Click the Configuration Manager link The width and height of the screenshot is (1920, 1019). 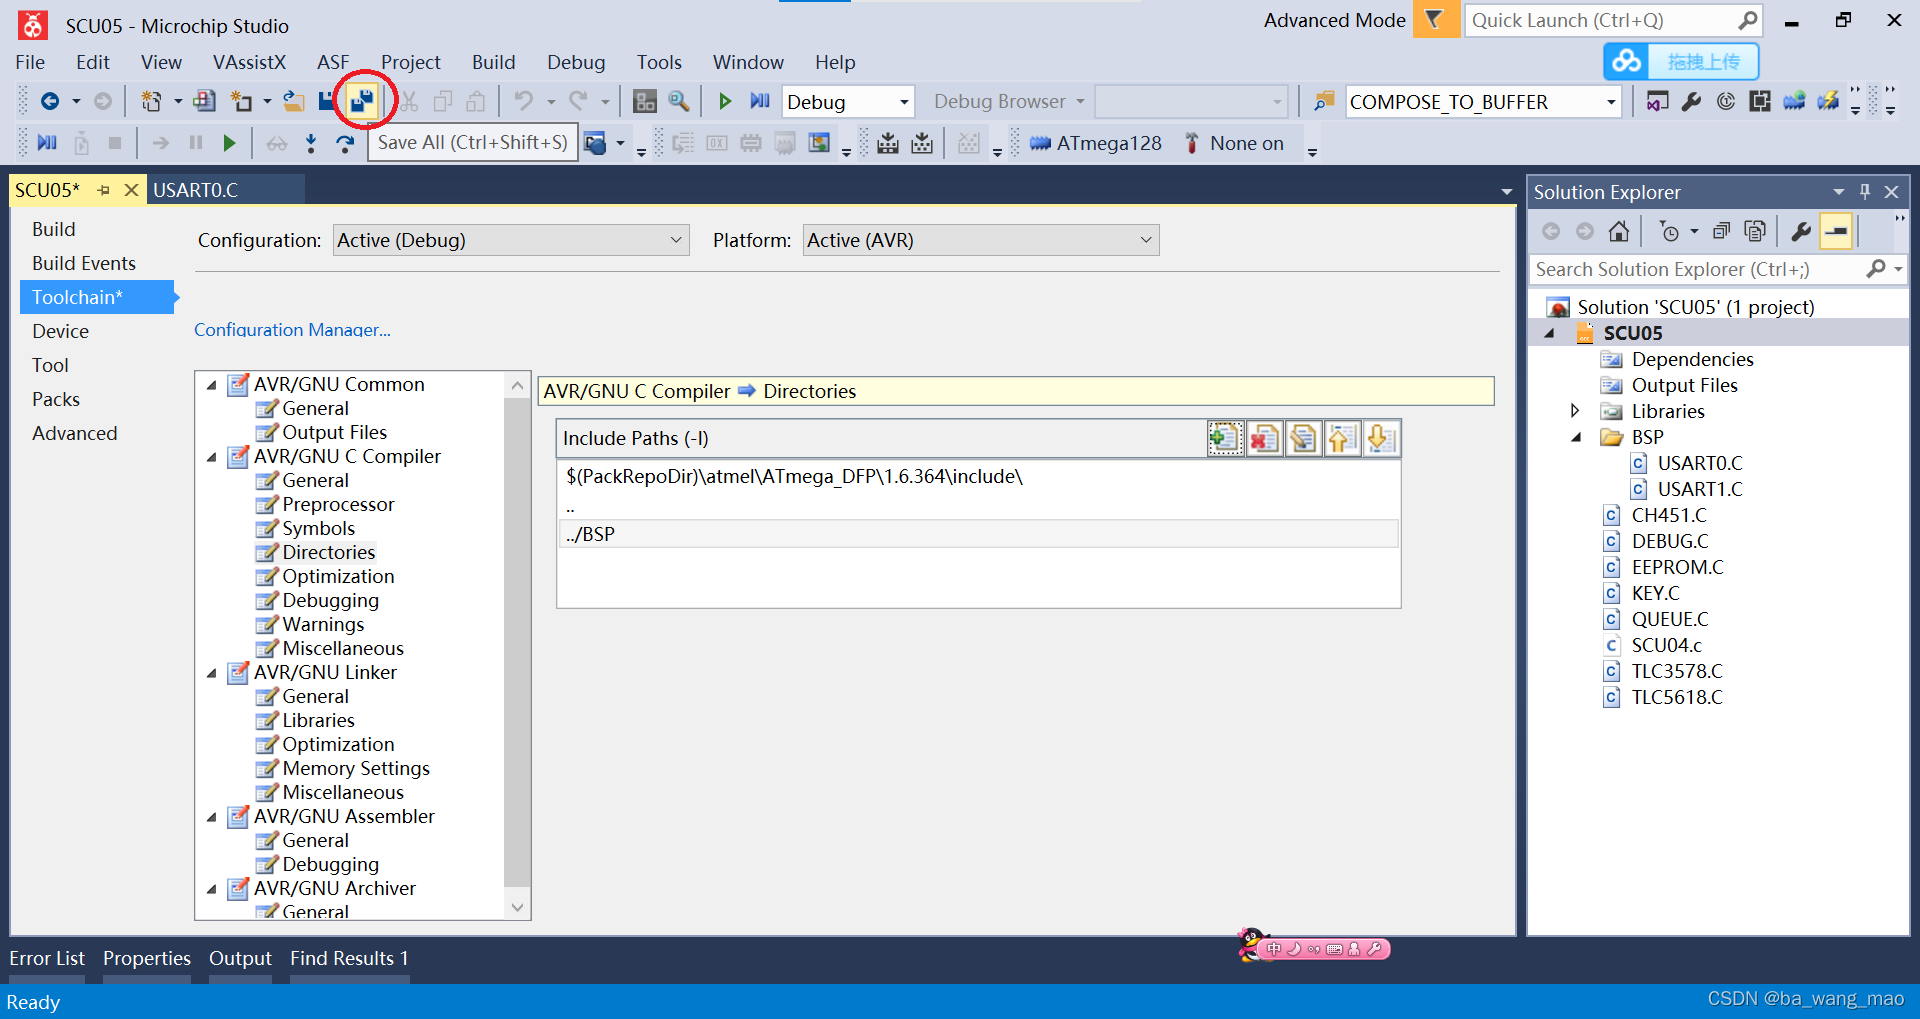pos(292,329)
